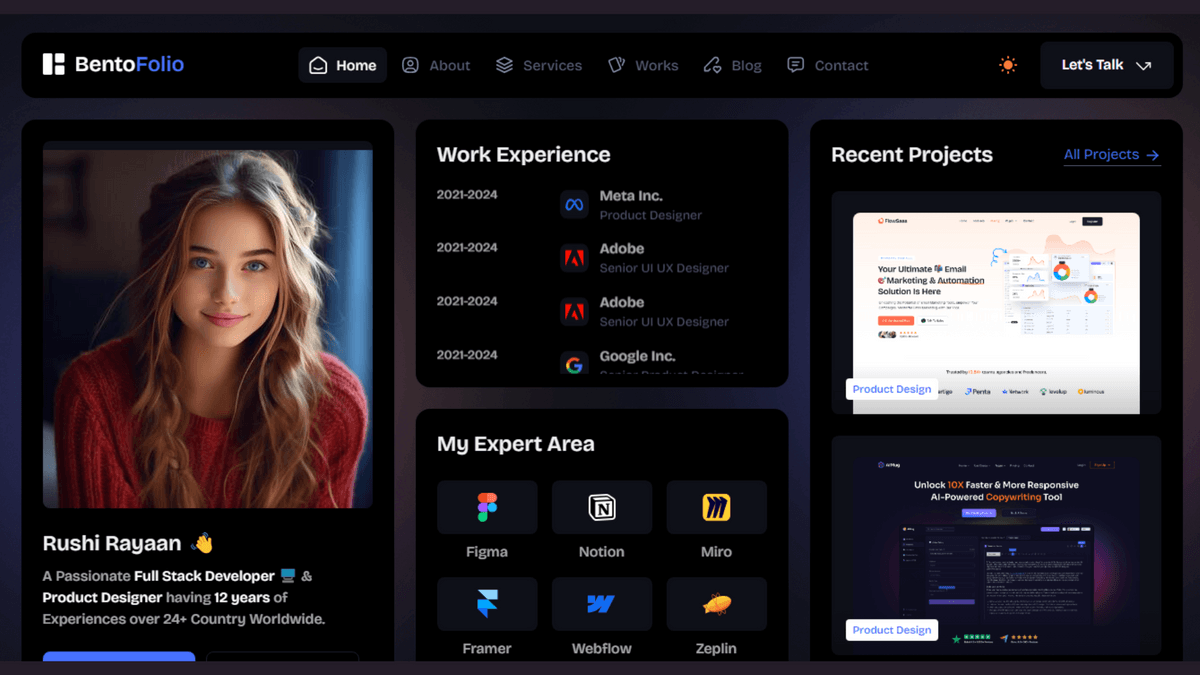Image resolution: width=1200 pixels, height=675 pixels.
Task: Toggle the sun light mode switch
Action: click(1007, 65)
